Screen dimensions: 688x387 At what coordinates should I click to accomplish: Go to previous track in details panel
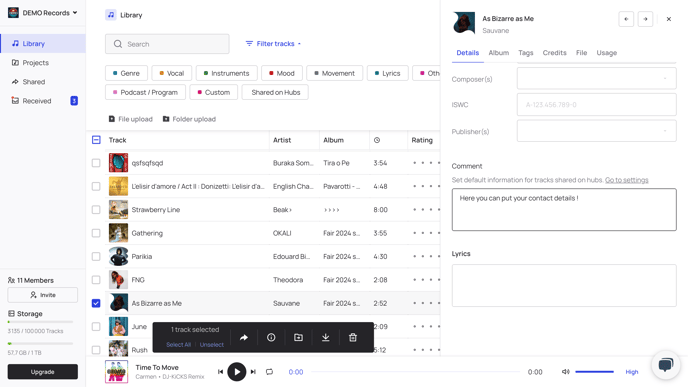pyautogui.click(x=626, y=19)
